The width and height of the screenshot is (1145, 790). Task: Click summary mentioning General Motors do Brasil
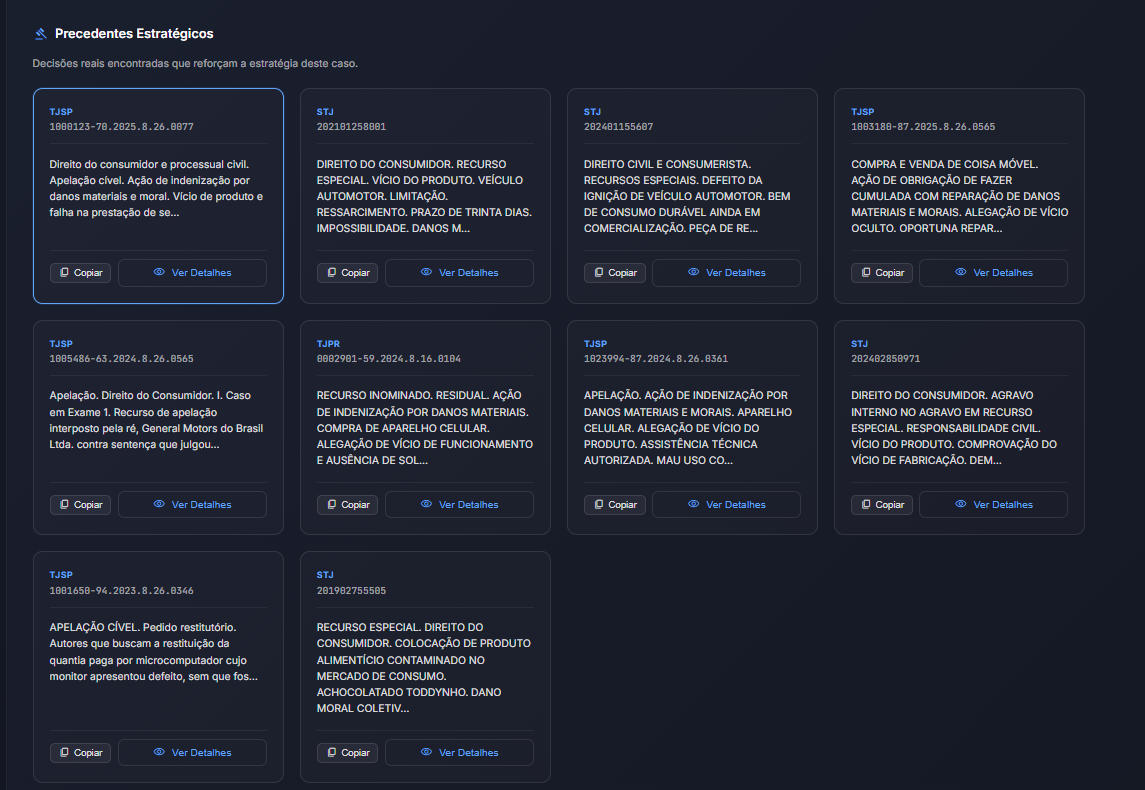[x=156, y=420]
